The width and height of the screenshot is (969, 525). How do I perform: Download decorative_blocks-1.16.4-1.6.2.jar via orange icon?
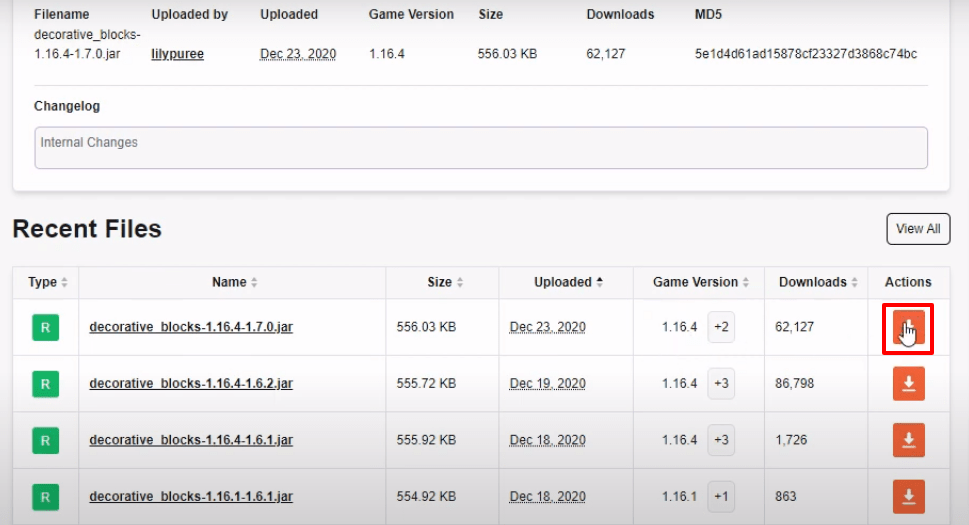coord(908,384)
